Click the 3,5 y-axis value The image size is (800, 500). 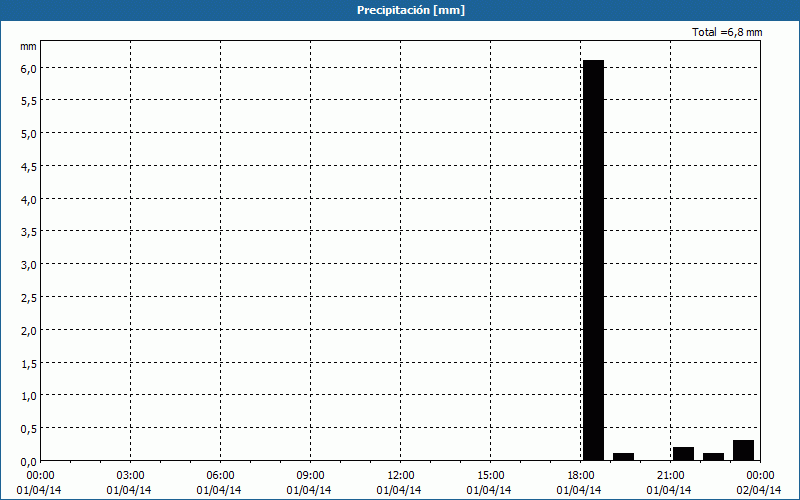[29, 233]
